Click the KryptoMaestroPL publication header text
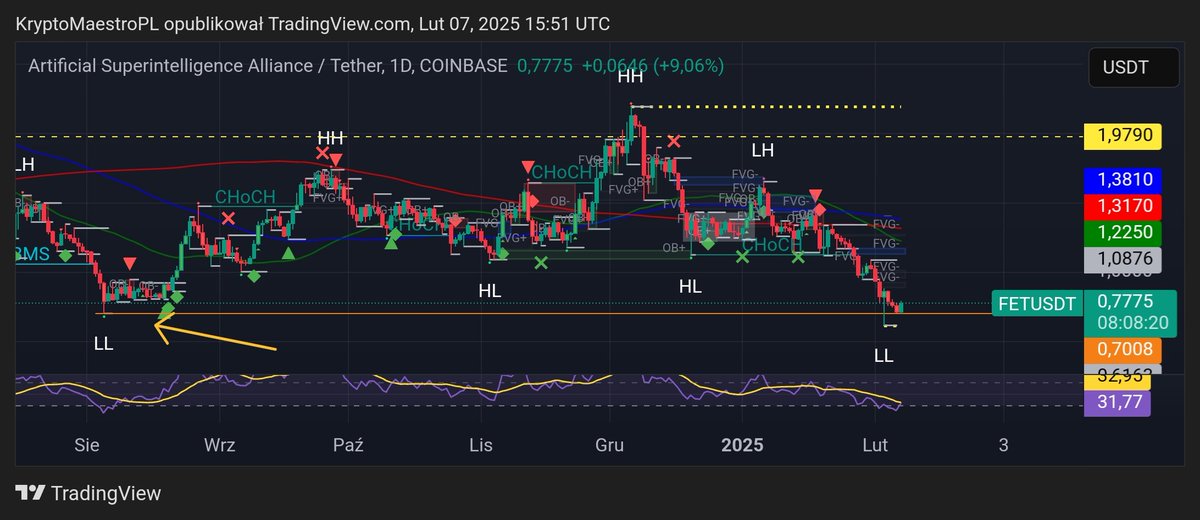This screenshot has height=520, width=1200. pyautogui.click(x=312, y=23)
